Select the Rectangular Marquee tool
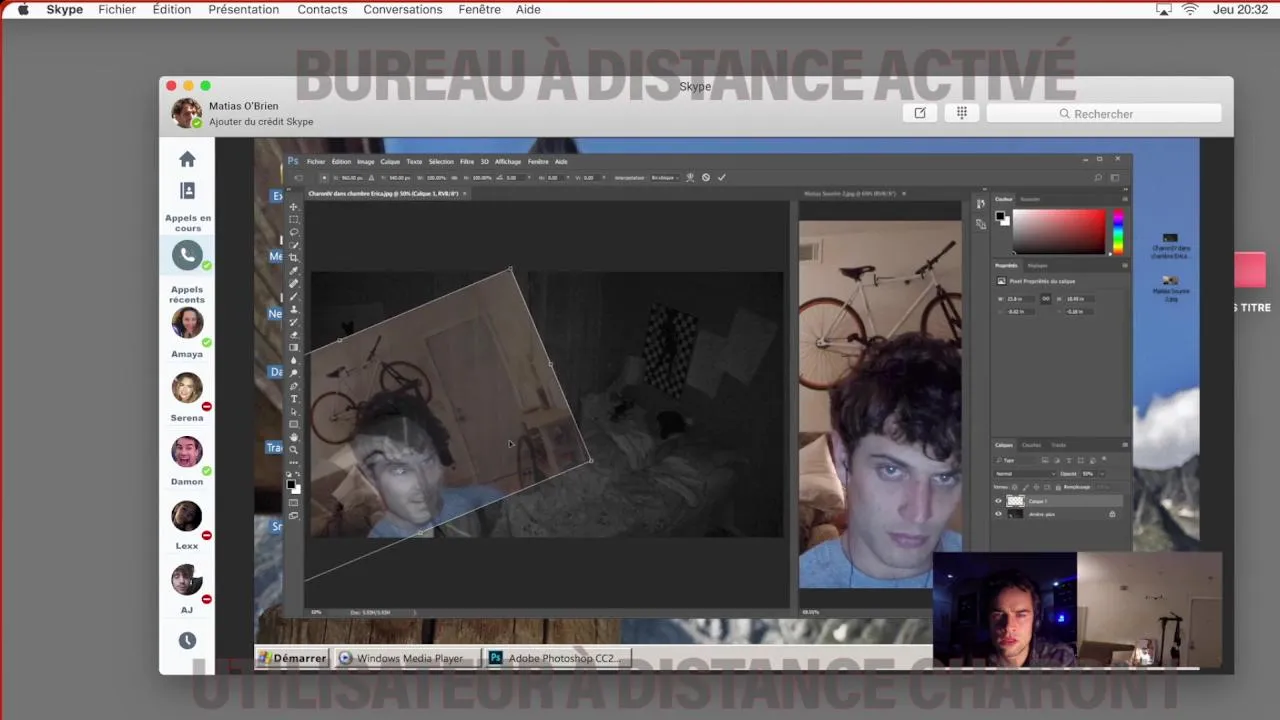The image size is (1280, 720). (294, 219)
